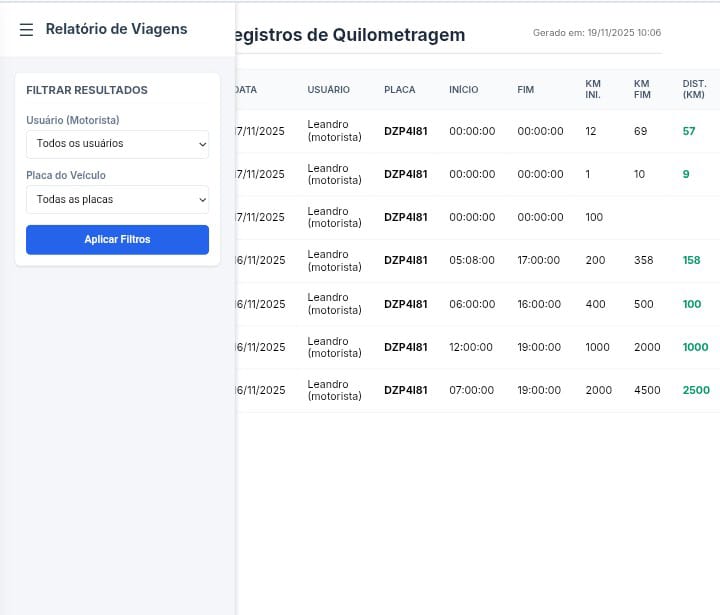Viewport: 720px width, 615px height.
Task: Click the INÍCIO column header
Action: coord(463,90)
